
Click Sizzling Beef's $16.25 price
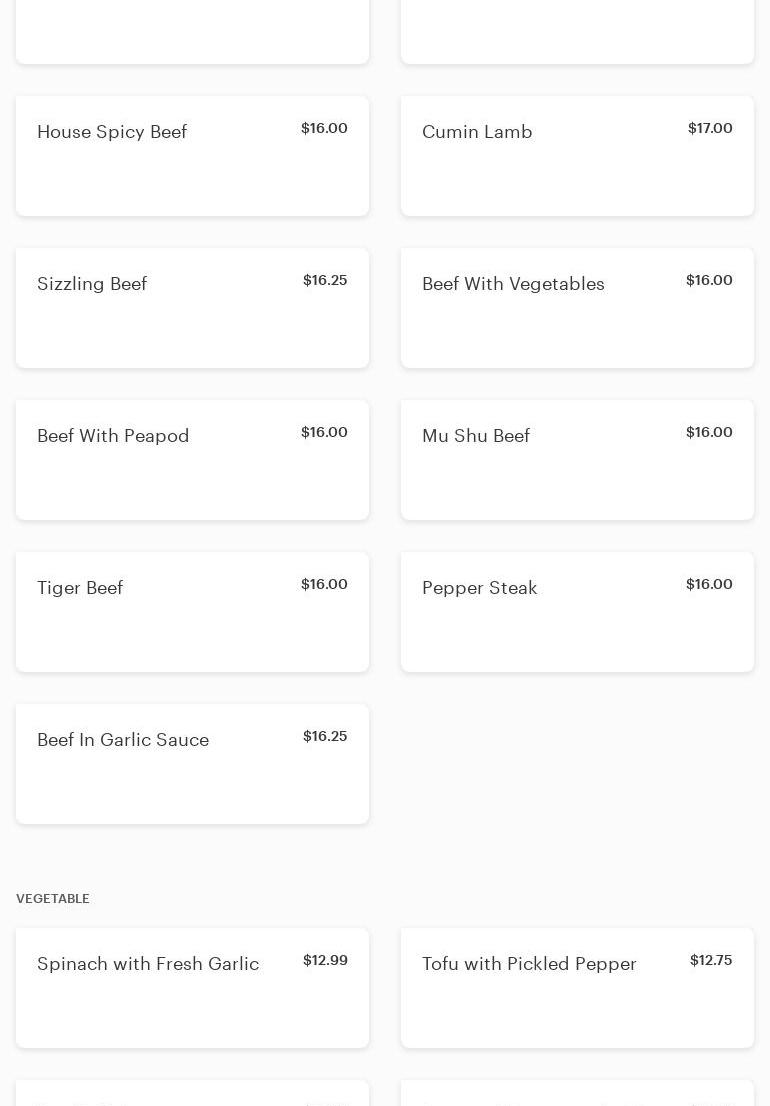pyautogui.click(x=325, y=280)
